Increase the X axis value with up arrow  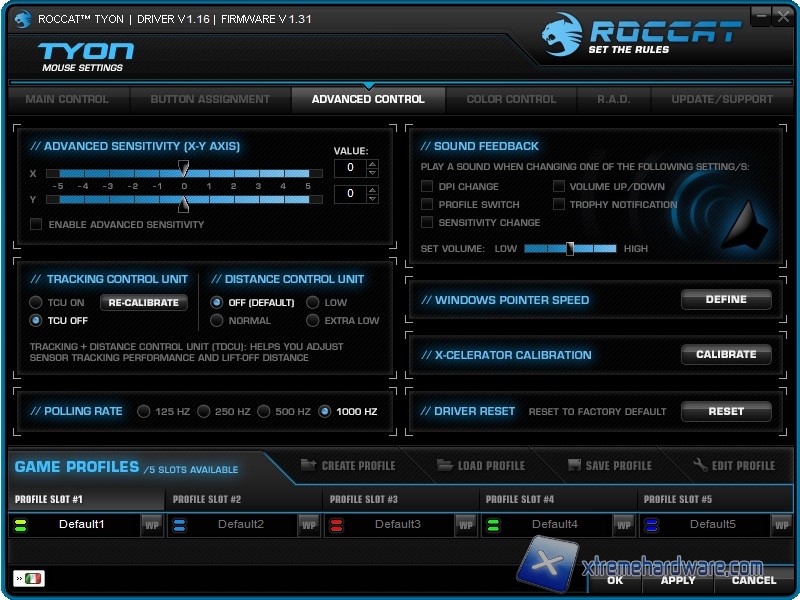pos(372,163)
